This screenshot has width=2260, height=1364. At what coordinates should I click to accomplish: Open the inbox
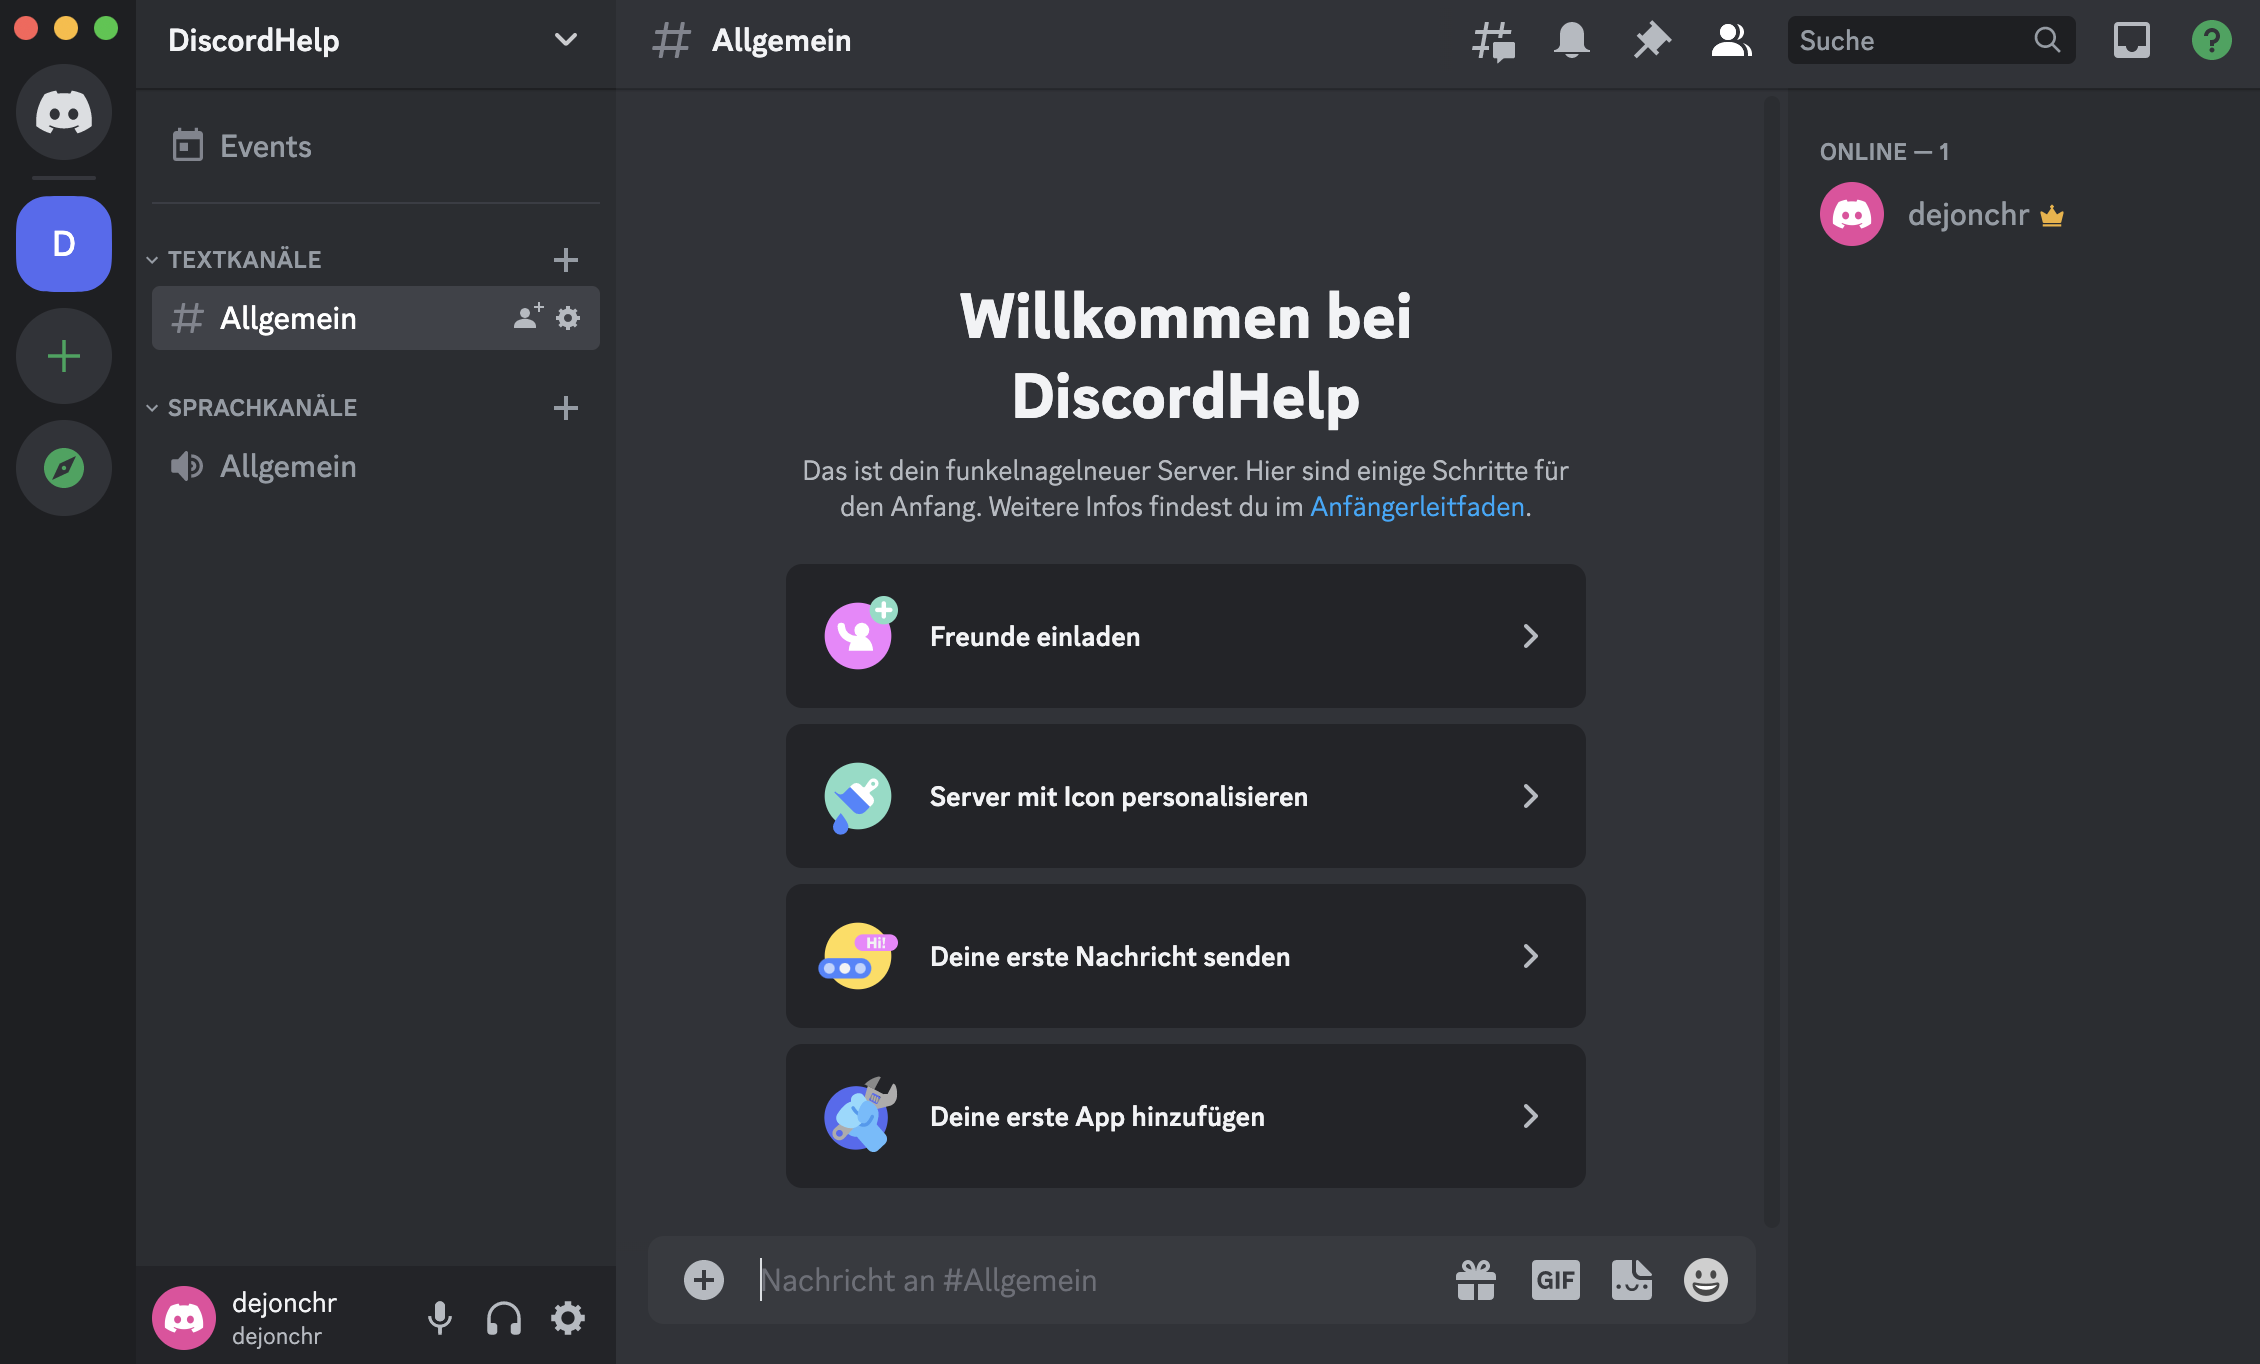click(2131, 40)
